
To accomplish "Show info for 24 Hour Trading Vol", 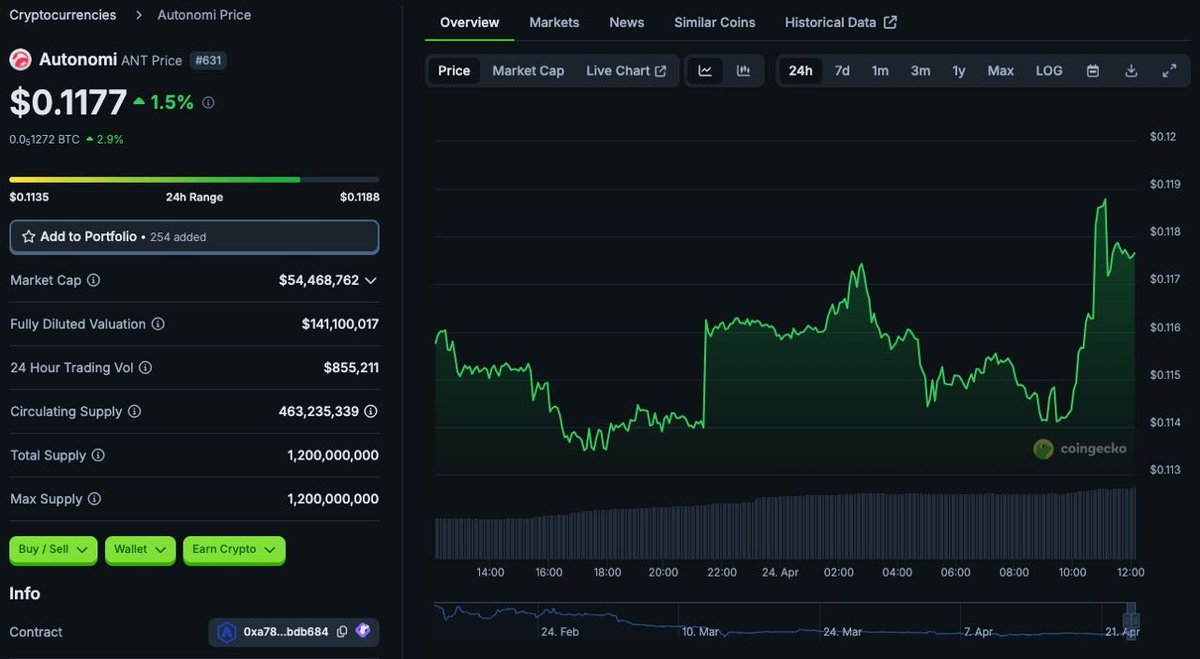I will 145,368.
